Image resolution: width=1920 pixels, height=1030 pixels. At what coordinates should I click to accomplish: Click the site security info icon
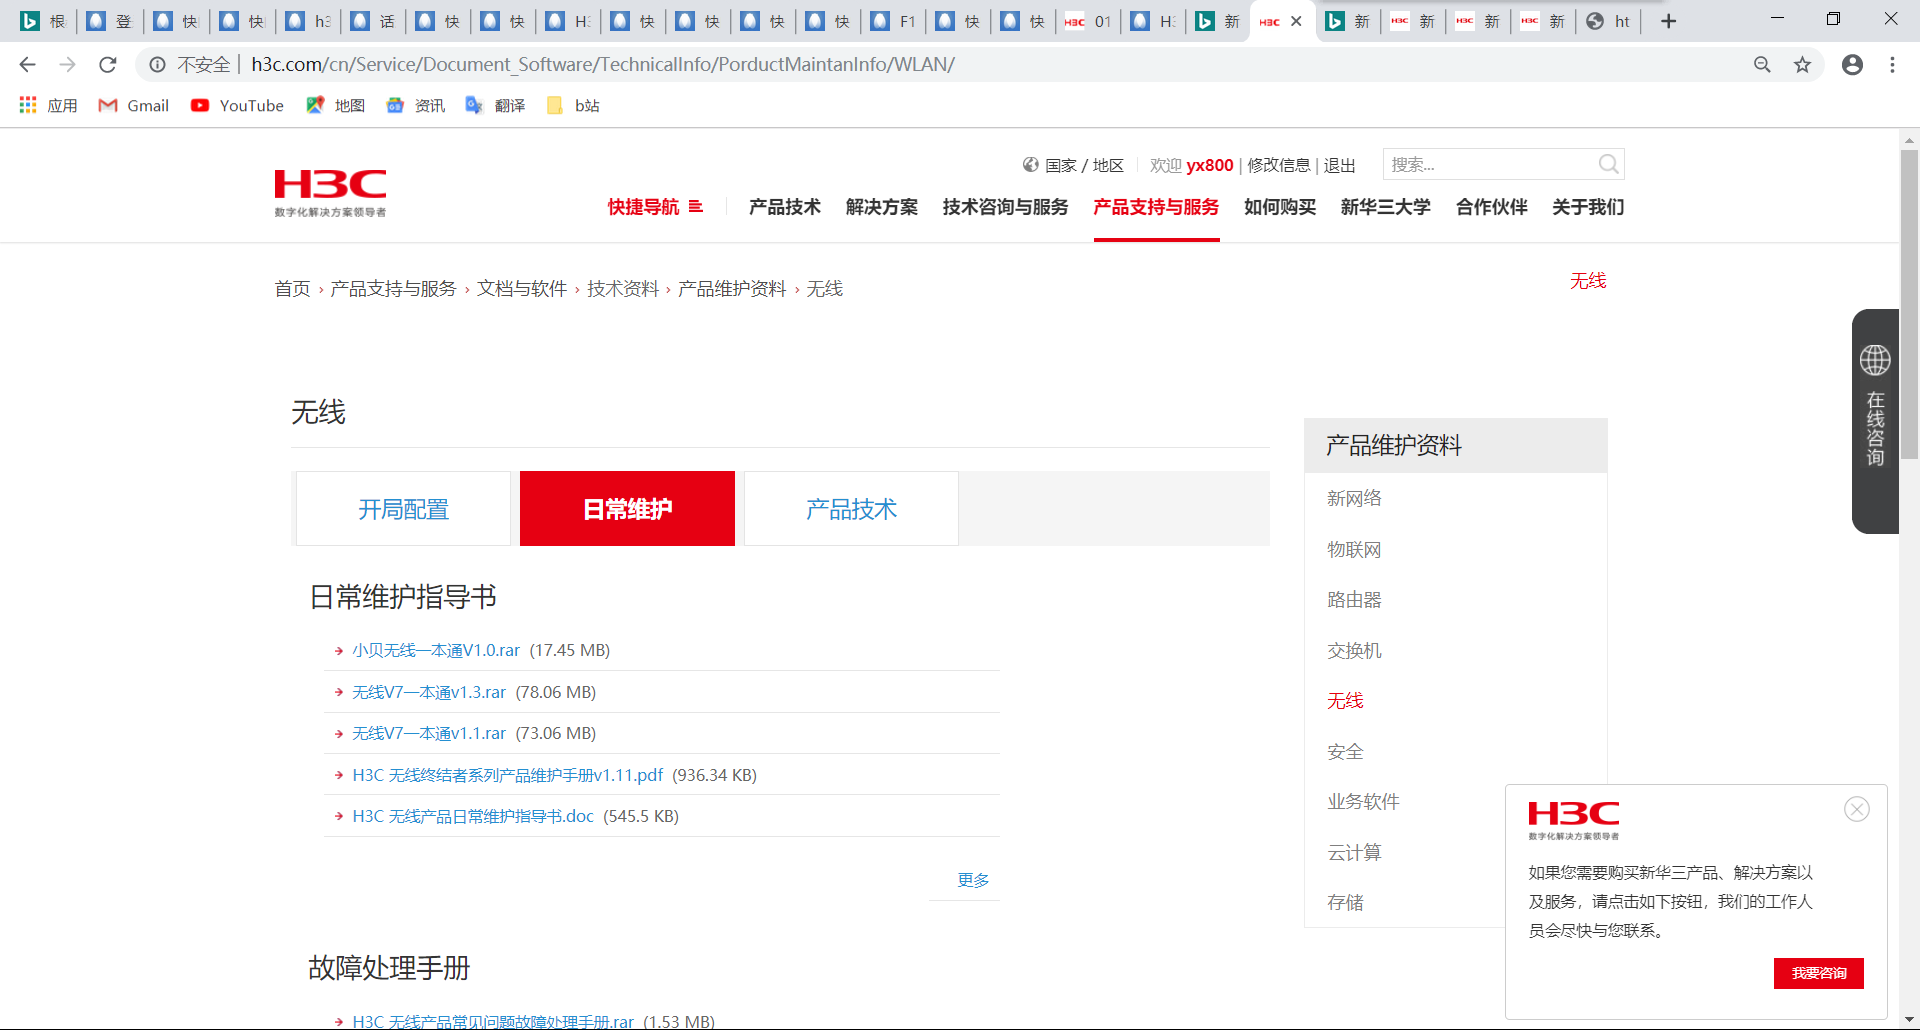[x=157, y=64]
